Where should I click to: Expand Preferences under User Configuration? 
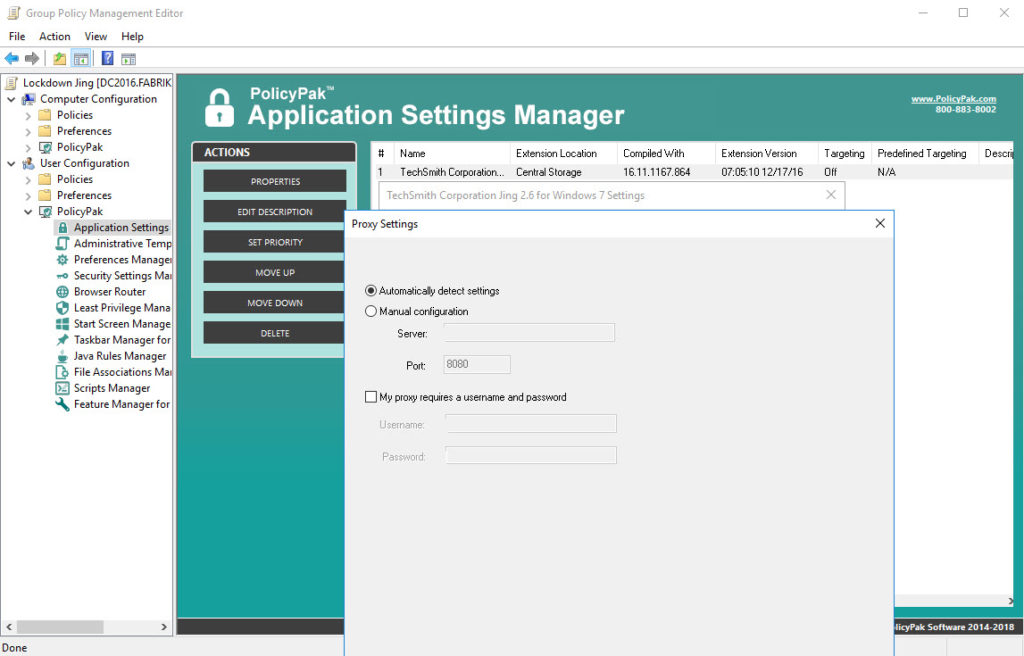point(28,195)
